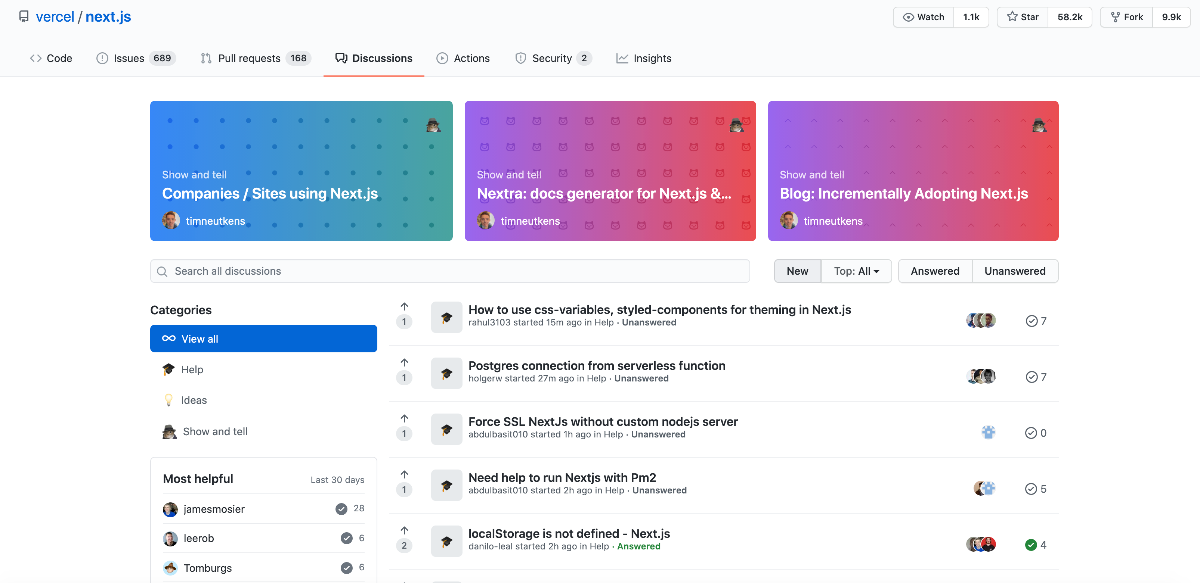Screen dimensions: 1200x583
Task: Open the Insights tab
Action: click(644, 58)
